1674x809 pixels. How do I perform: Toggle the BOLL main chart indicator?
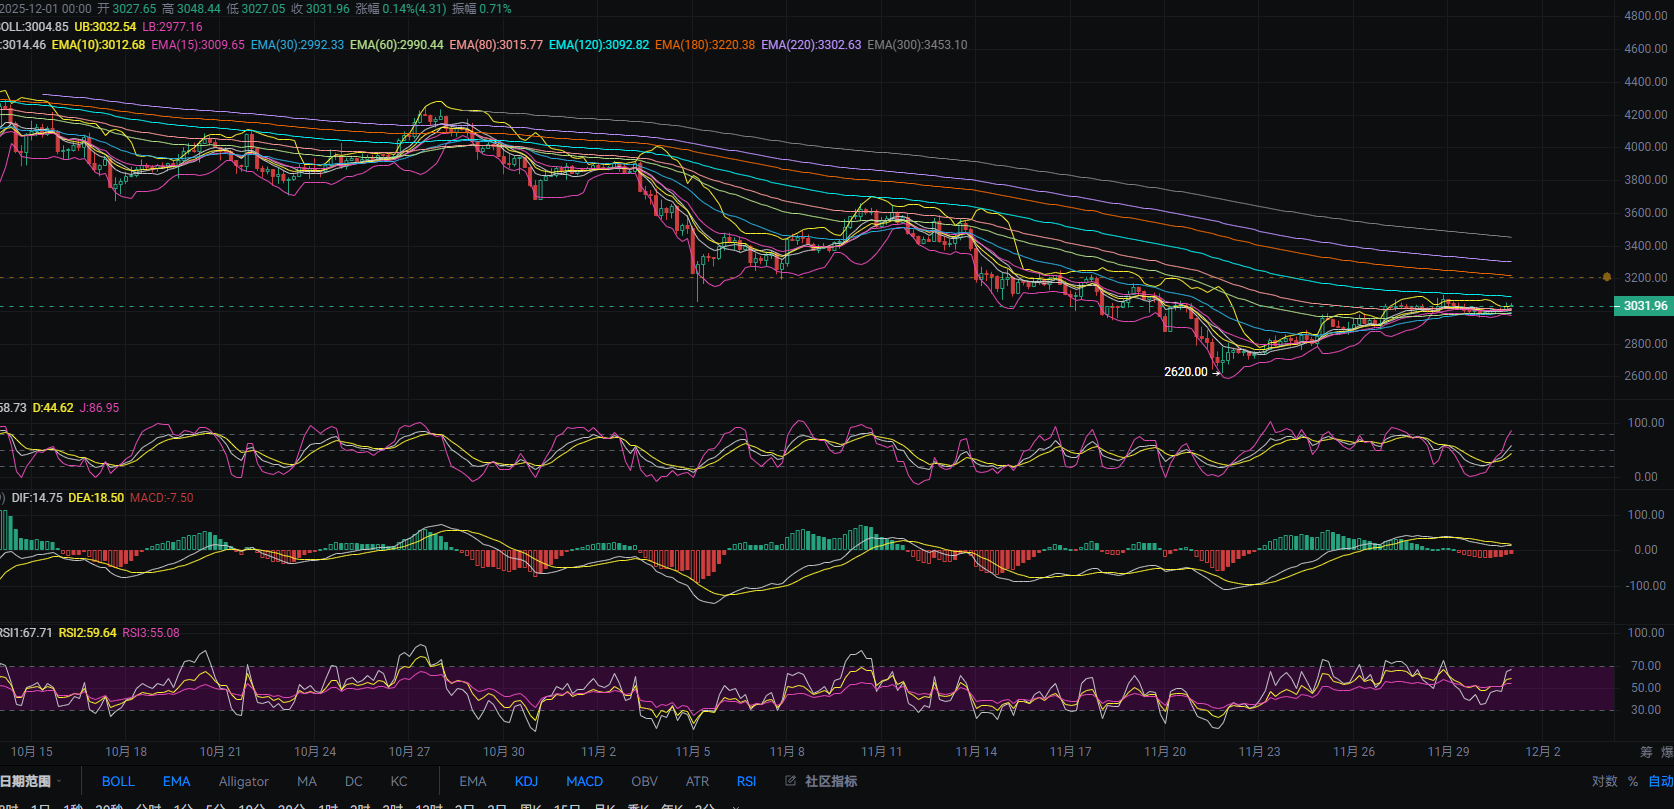point(118,781)
